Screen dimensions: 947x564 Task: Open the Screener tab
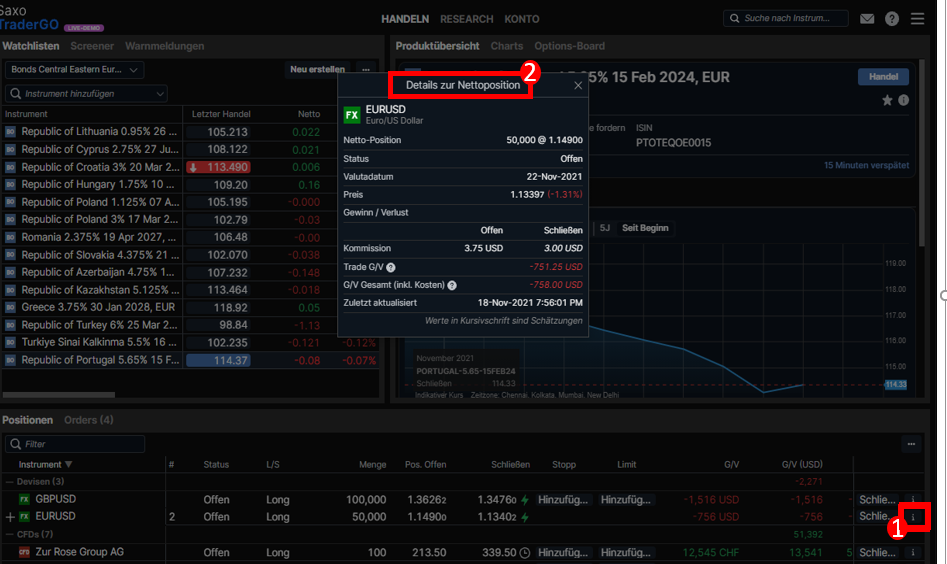pos(92,46)
